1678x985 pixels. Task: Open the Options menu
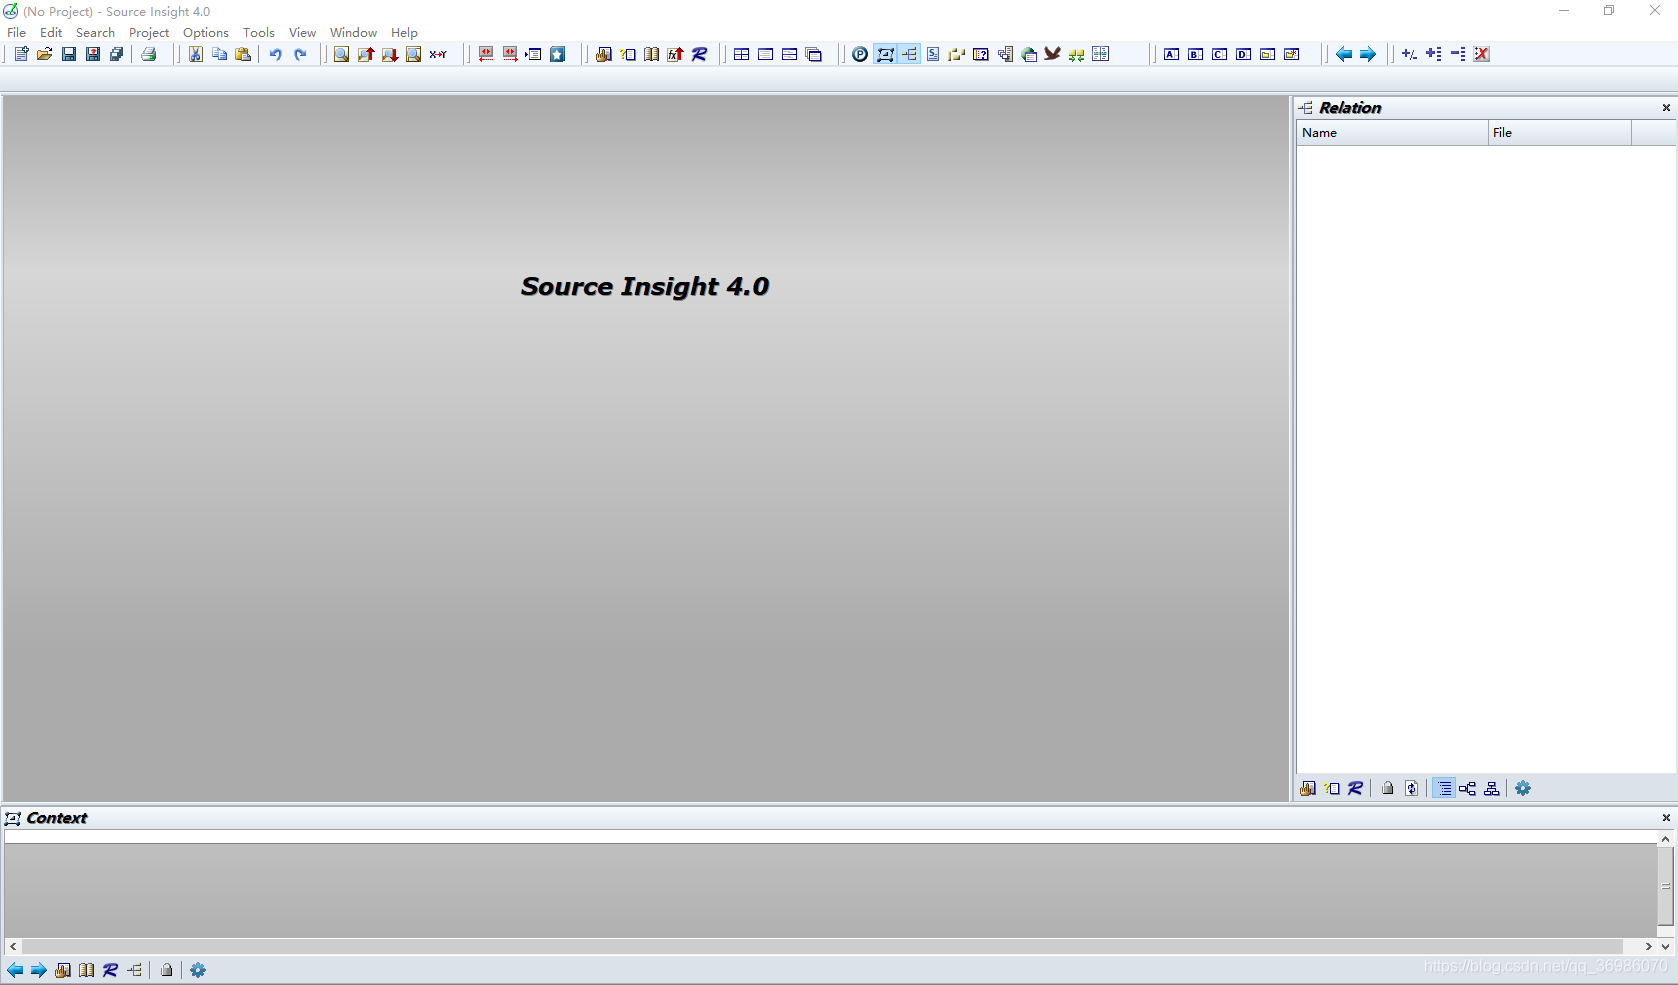coord(206,32)
